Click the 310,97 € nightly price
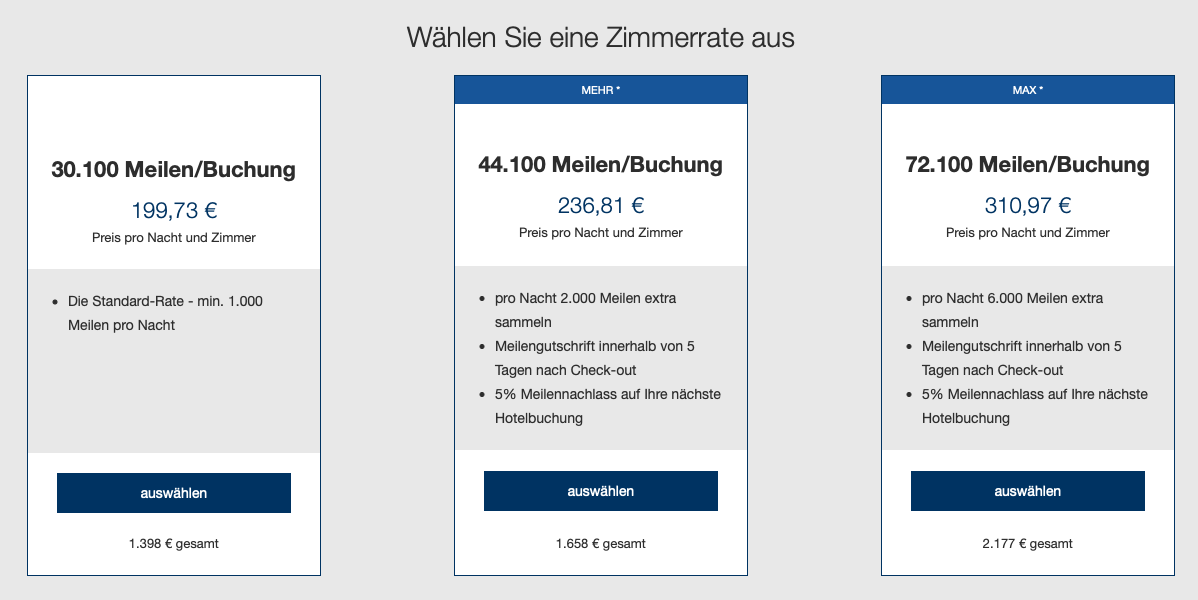This screenshot has height=600, width=1198. 1027,206
